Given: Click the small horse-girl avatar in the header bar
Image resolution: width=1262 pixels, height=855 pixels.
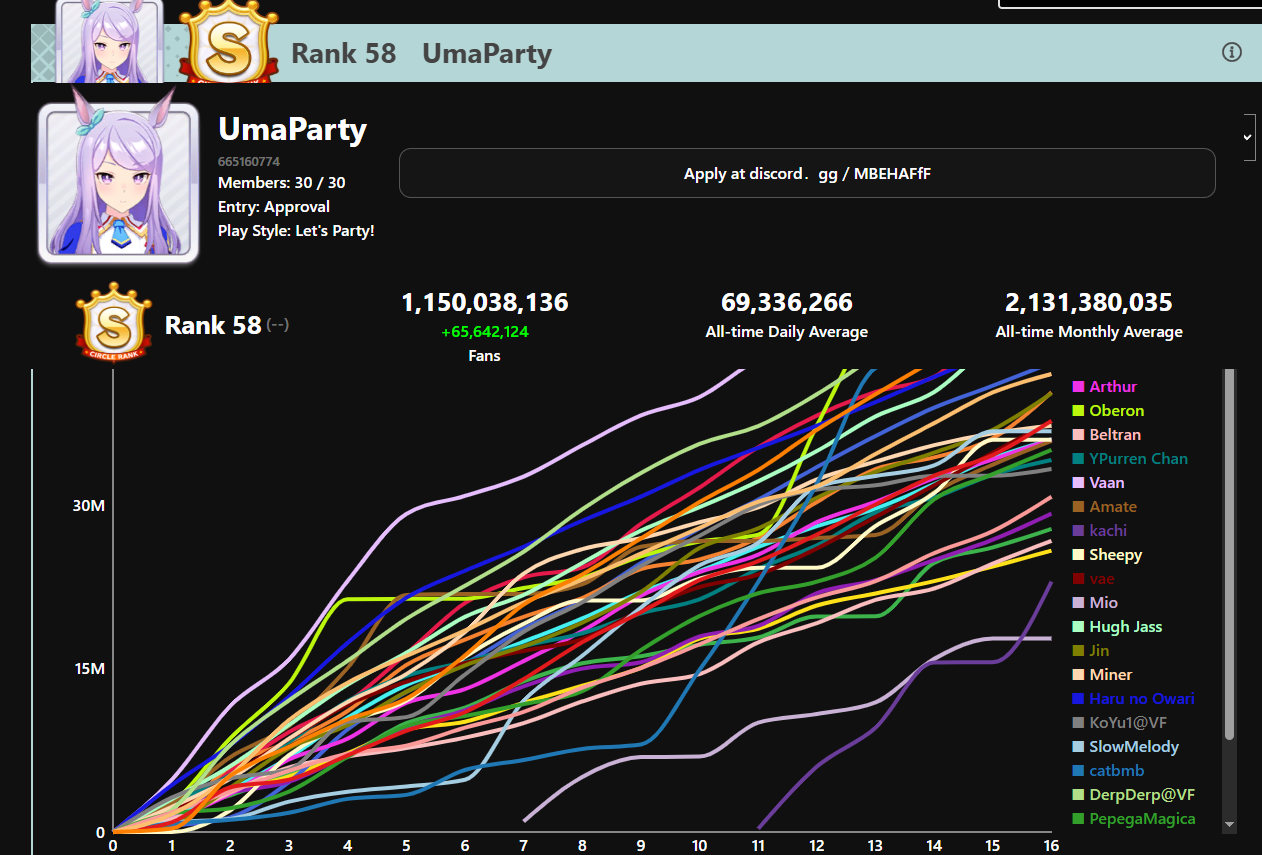Looking at the screenshot, I should pyautogui.click(x=108, y=41).
